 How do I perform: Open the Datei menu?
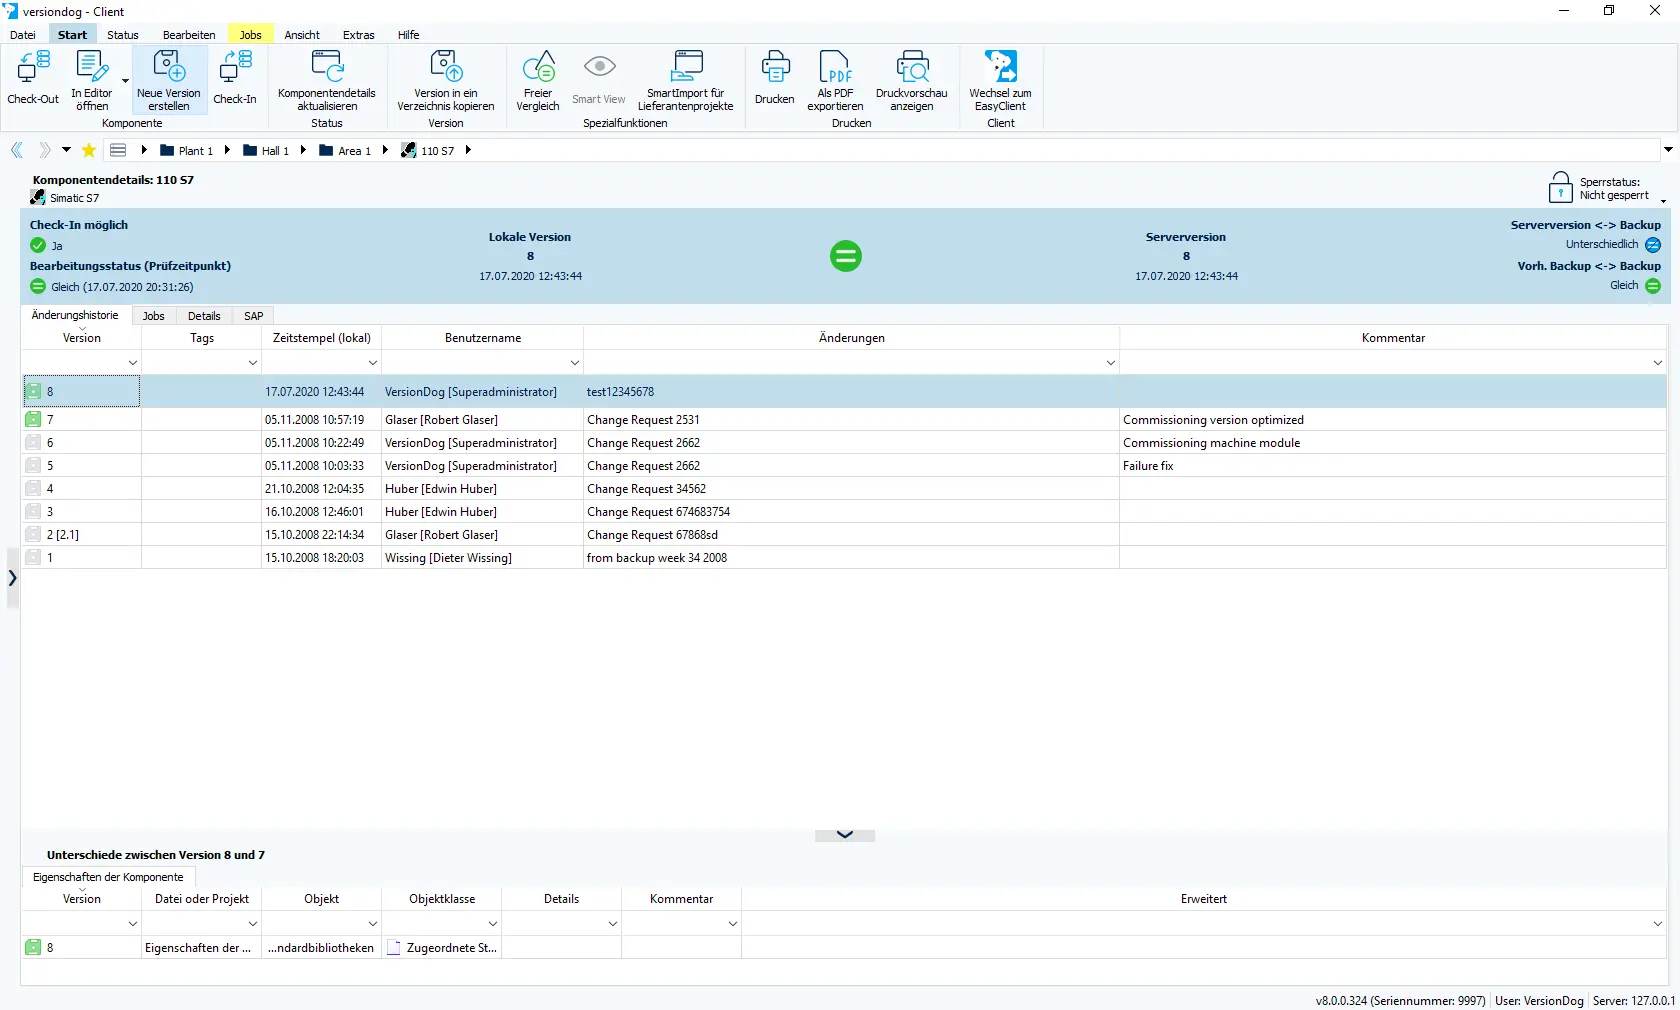[23, 35]
